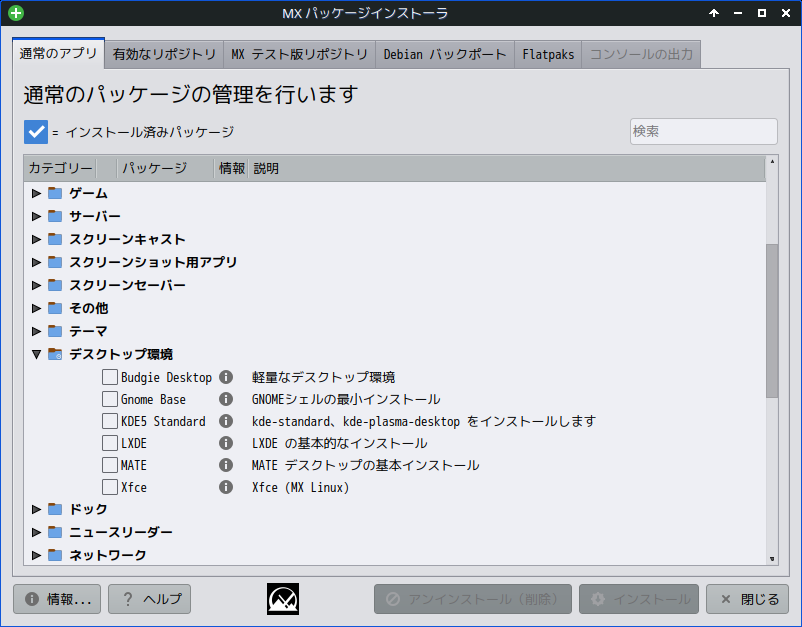
Task: Select the KDE5 Standard package name
Action: click(x=163, y=421)
